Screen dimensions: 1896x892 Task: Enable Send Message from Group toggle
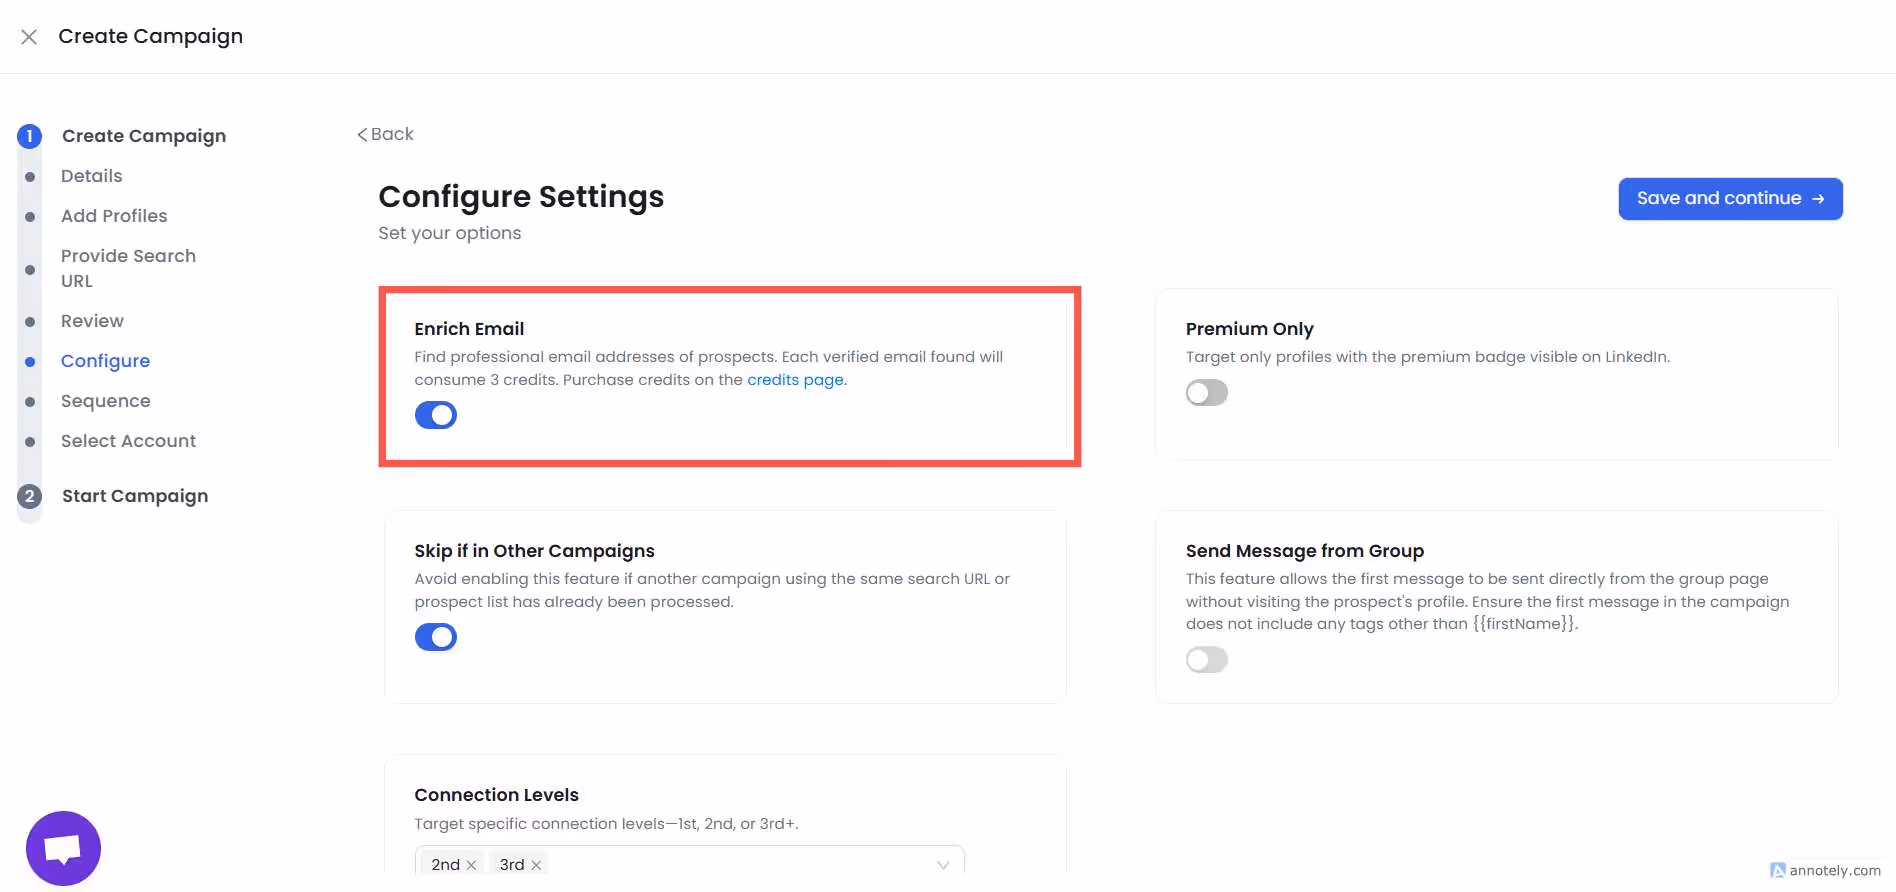(x=1207, y=659)
